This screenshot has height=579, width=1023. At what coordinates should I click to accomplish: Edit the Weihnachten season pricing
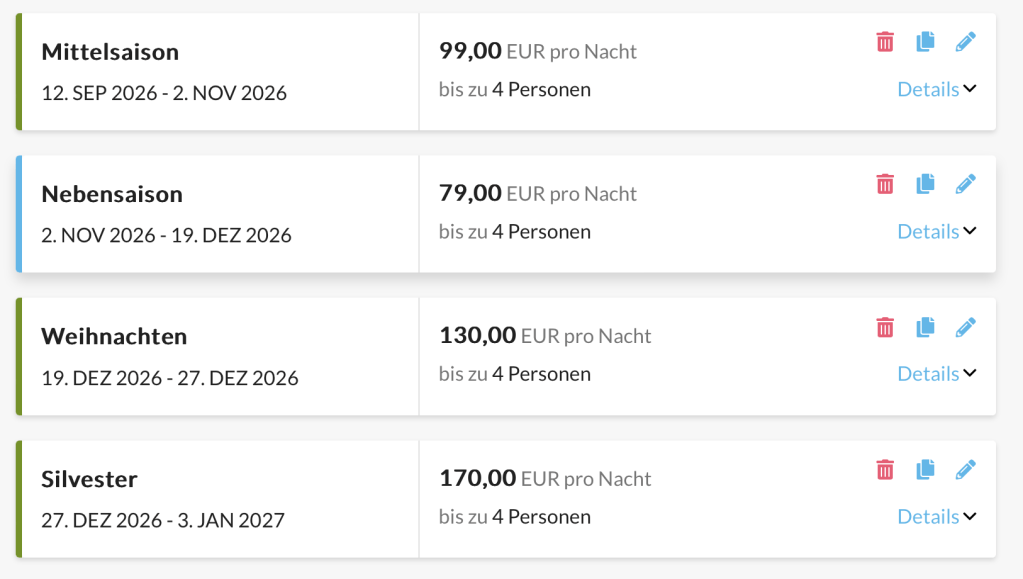965,327
